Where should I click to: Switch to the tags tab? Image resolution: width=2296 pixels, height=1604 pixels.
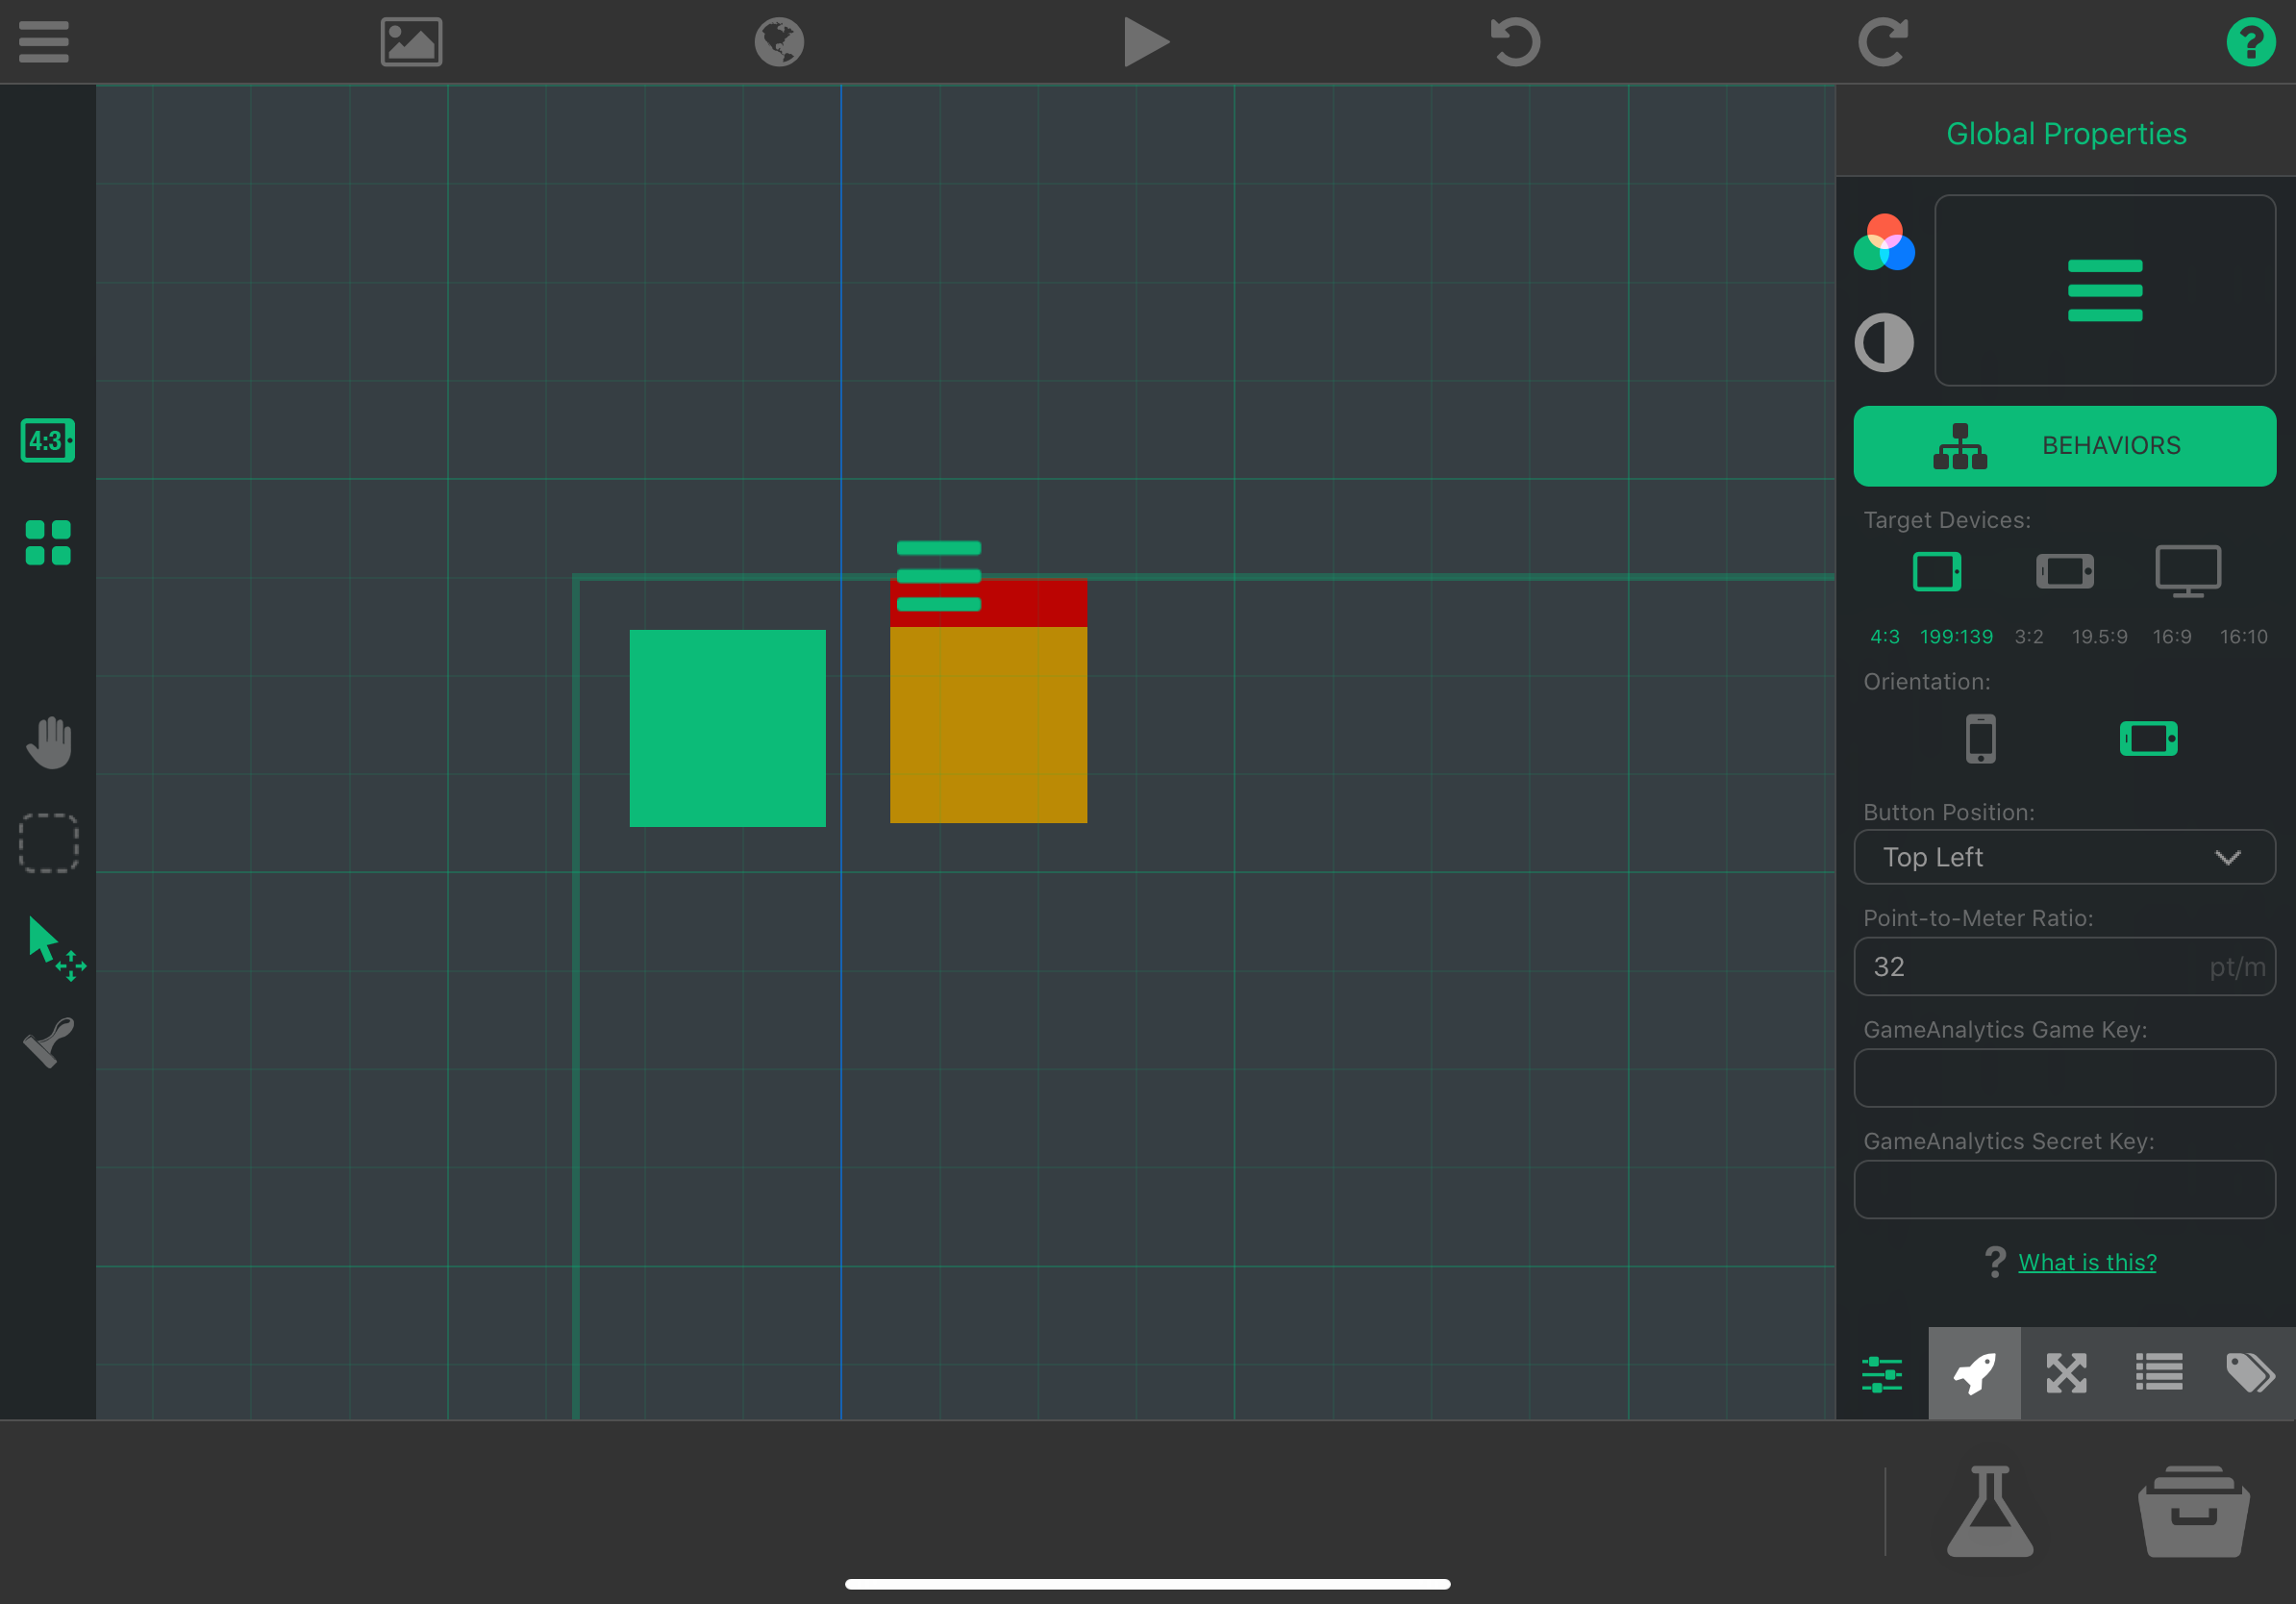(2249, 1373)
